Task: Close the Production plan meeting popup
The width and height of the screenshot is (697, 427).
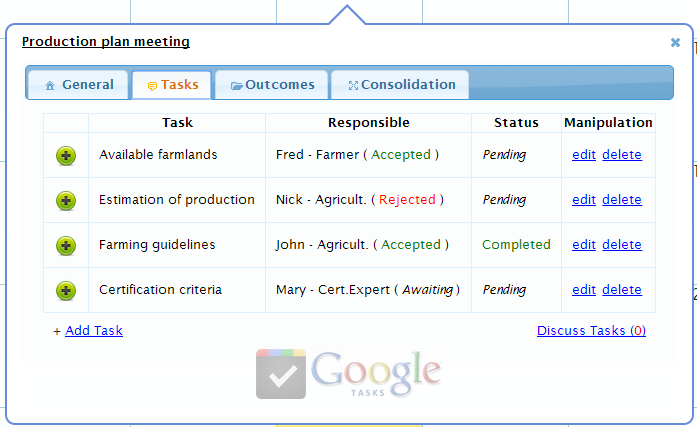Action: (x=675, y=42)
